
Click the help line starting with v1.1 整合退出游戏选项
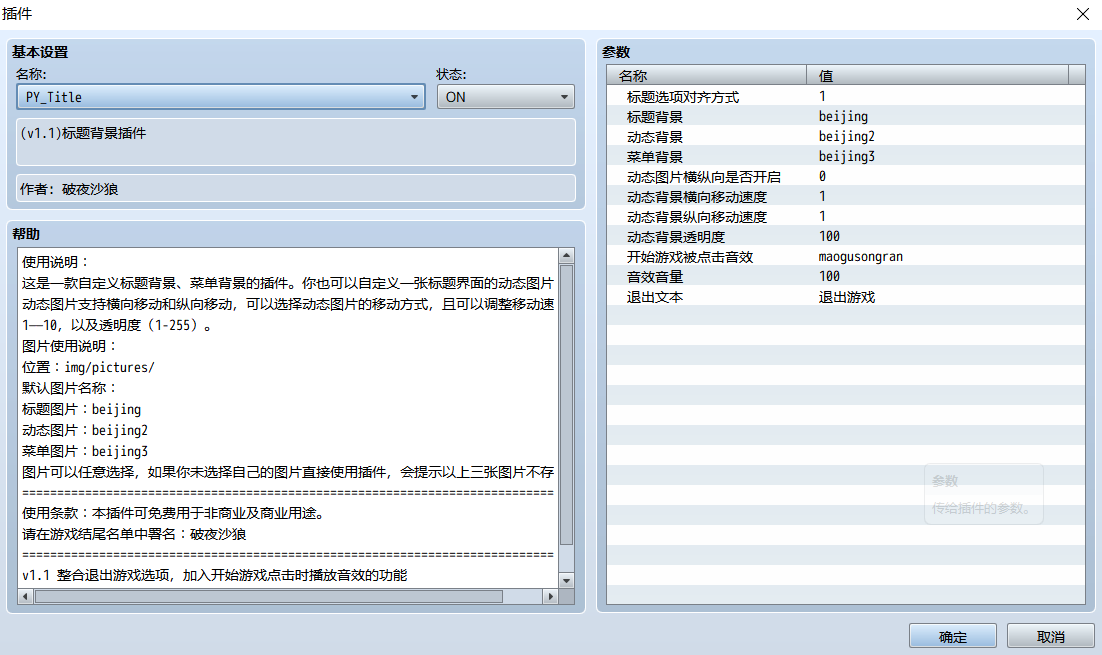214,575
